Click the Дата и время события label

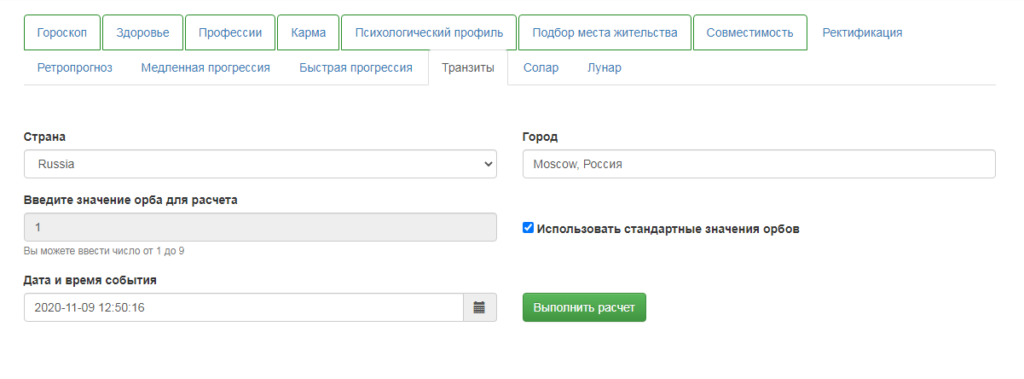coord(90,280)
